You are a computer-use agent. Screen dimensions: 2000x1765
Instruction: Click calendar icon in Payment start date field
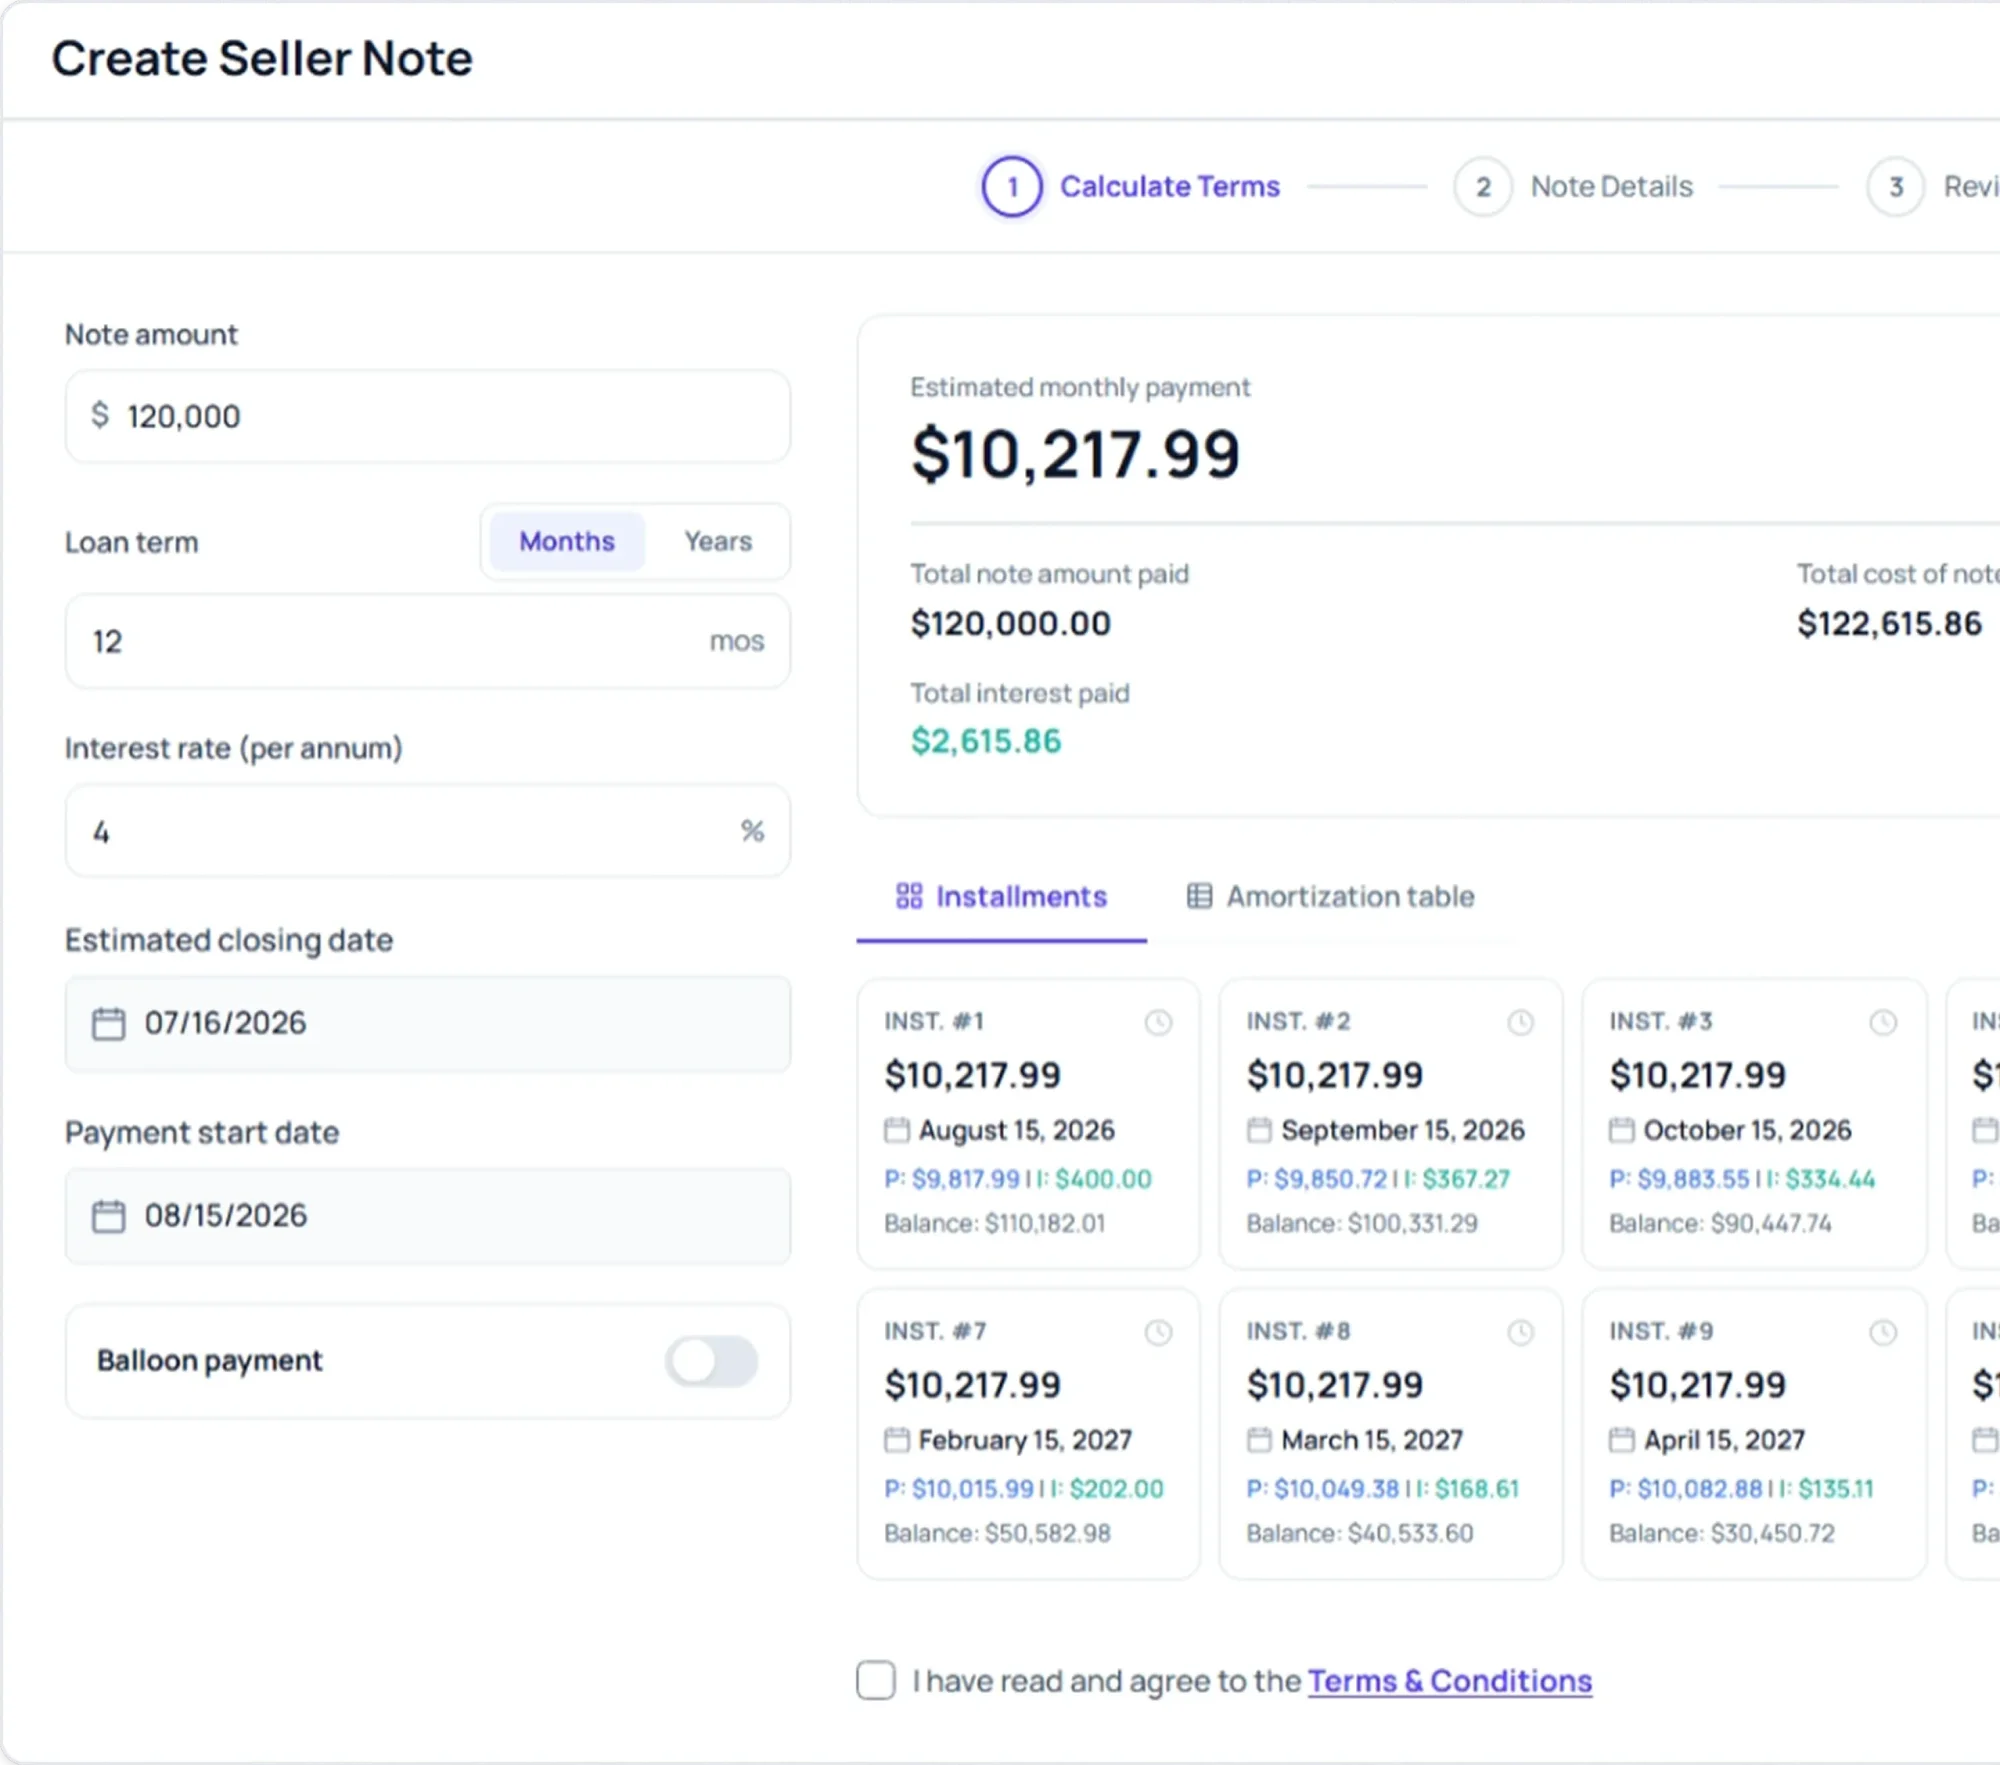[x=108, y=1216]
